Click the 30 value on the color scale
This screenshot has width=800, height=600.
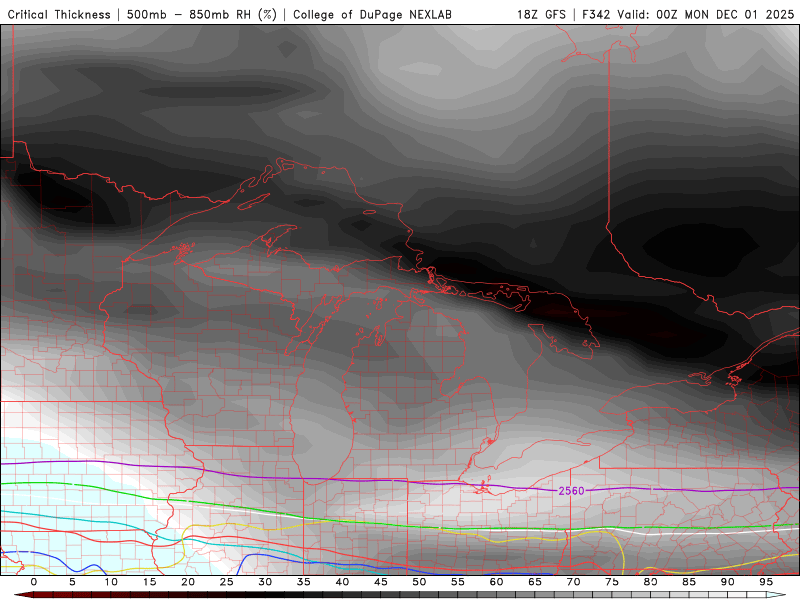tap(265, 582)
